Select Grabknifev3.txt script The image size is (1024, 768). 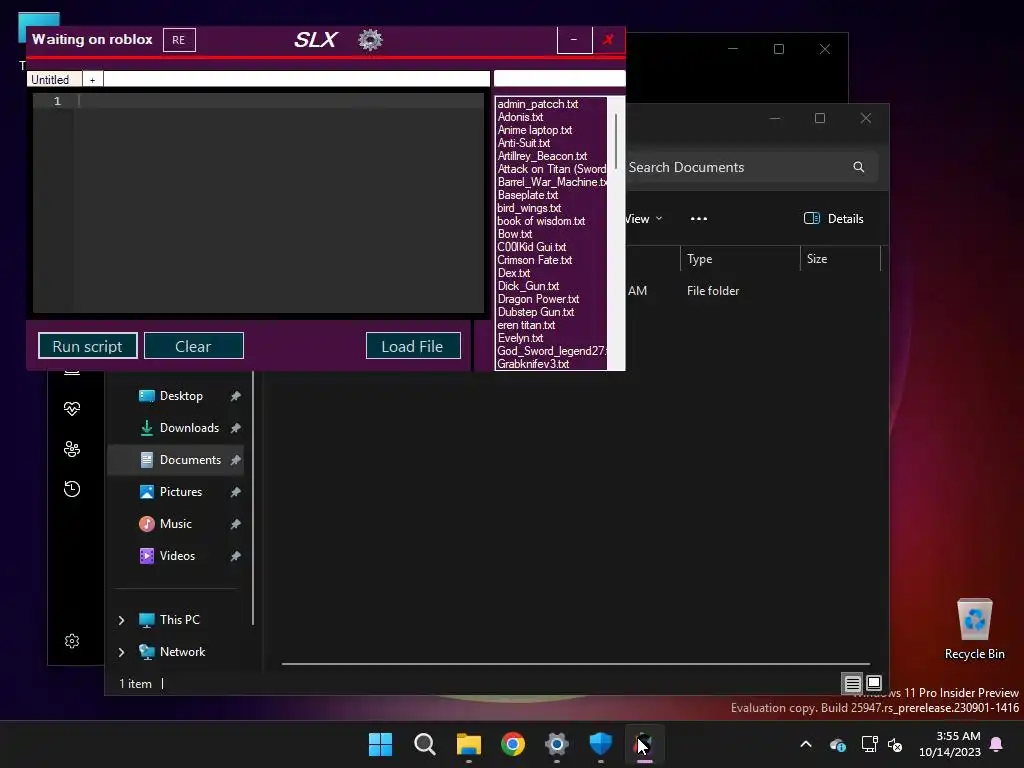tap(533, 364)
